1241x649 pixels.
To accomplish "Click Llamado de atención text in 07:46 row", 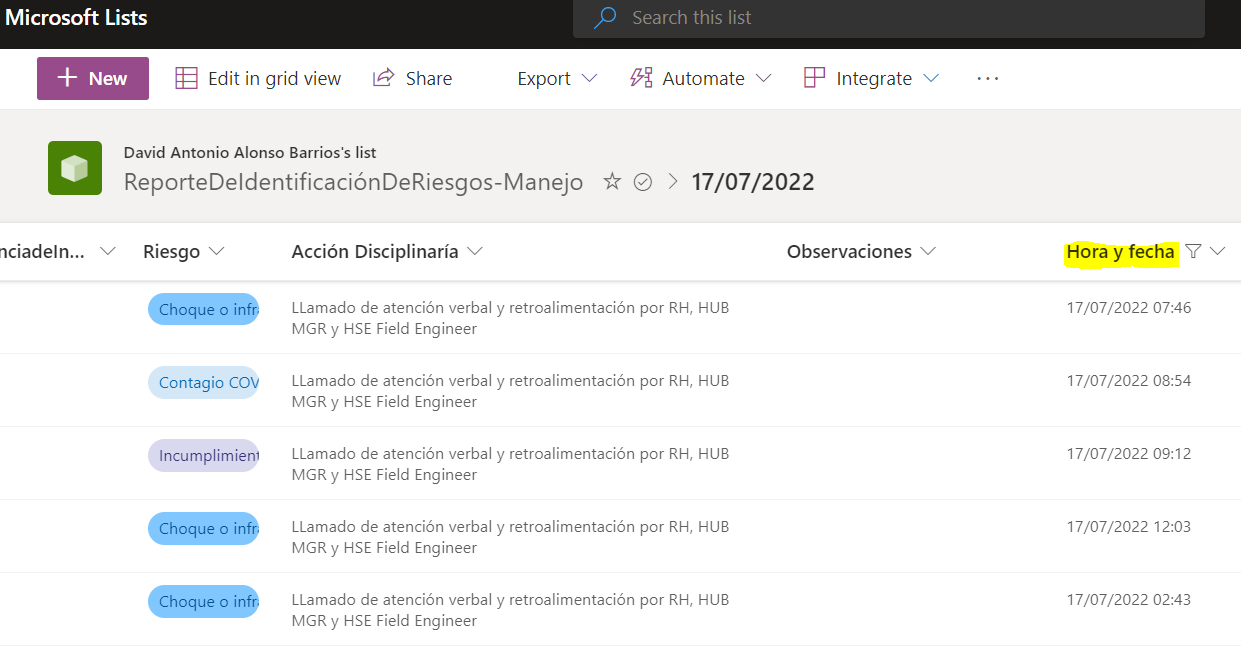I will (510, 318).
